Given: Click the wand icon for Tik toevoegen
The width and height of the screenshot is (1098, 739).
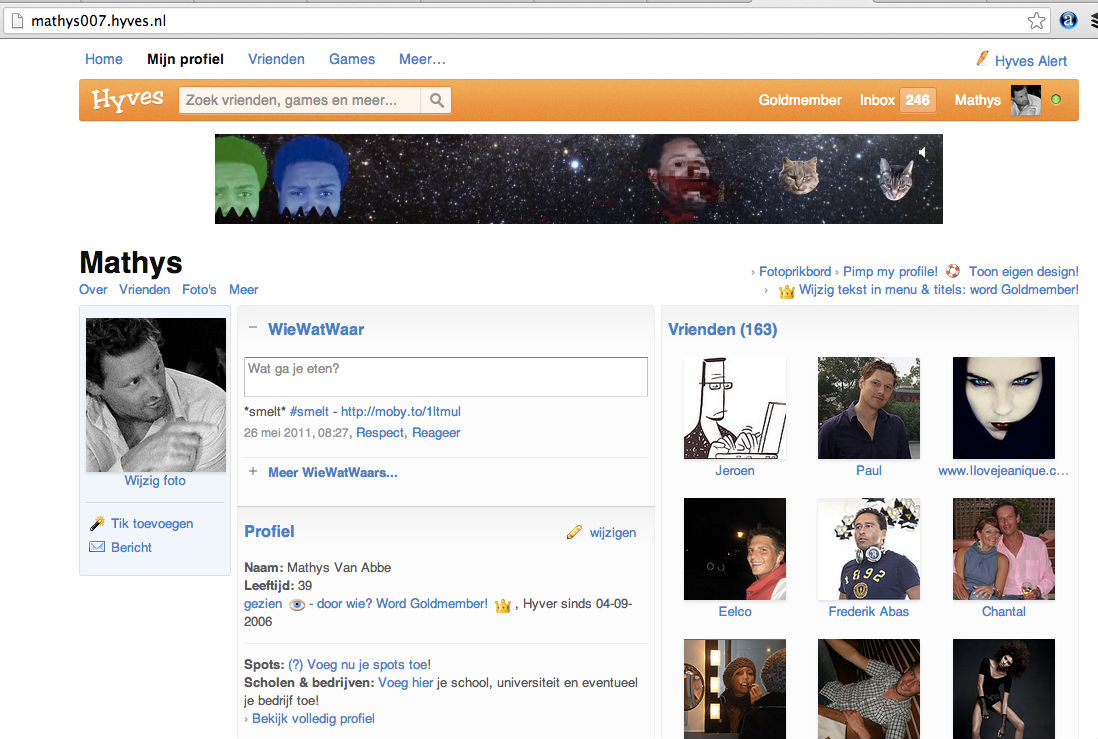Looking at the screenshot, I should (x=97, y=523).
